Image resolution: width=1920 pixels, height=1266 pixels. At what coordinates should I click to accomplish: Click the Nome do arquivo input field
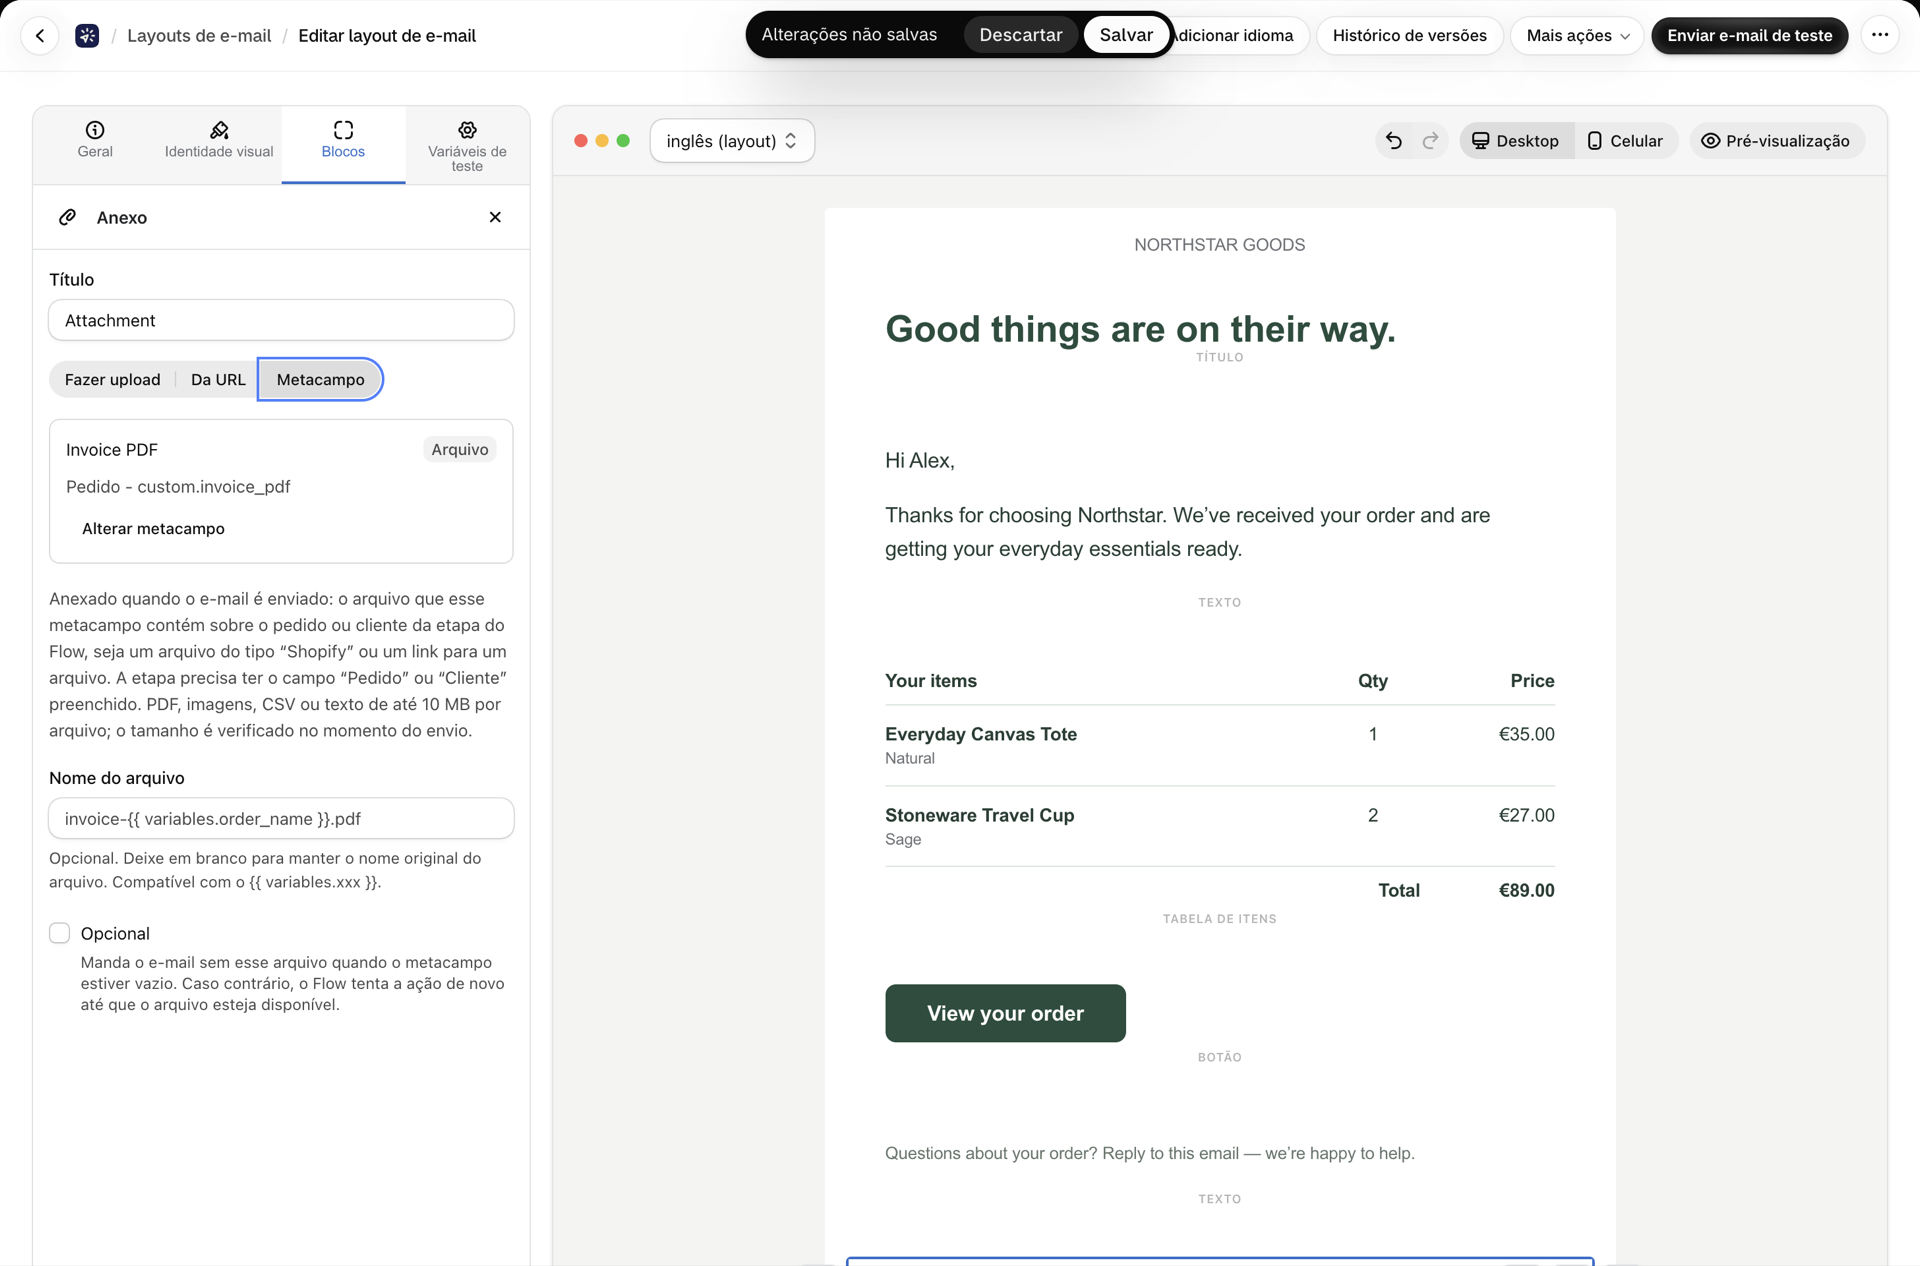281,819
